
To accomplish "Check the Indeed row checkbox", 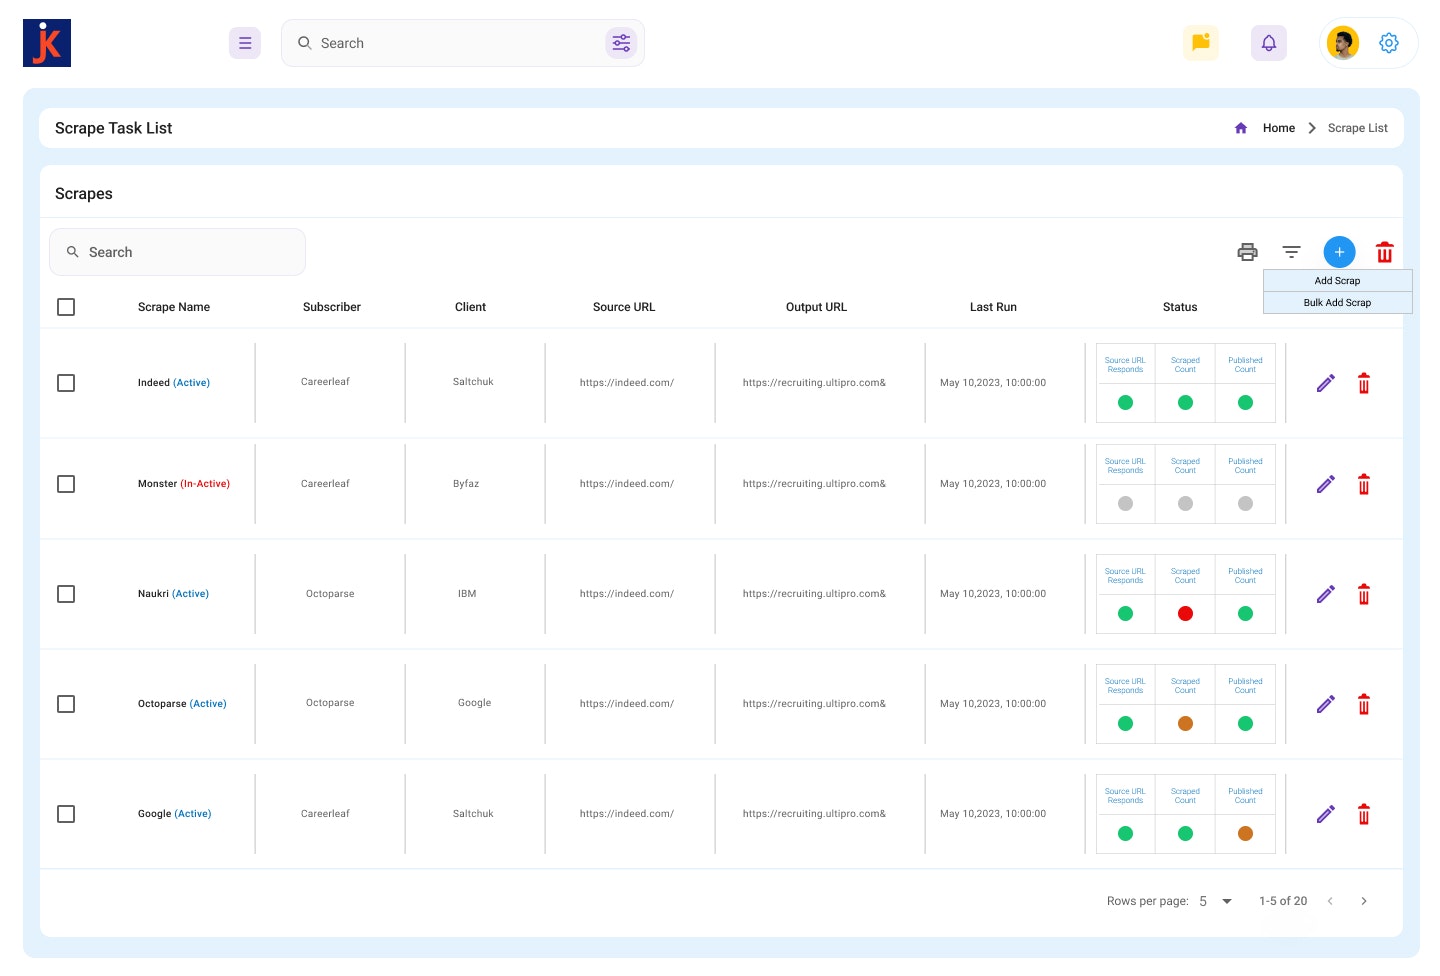I will pos(66,383).
